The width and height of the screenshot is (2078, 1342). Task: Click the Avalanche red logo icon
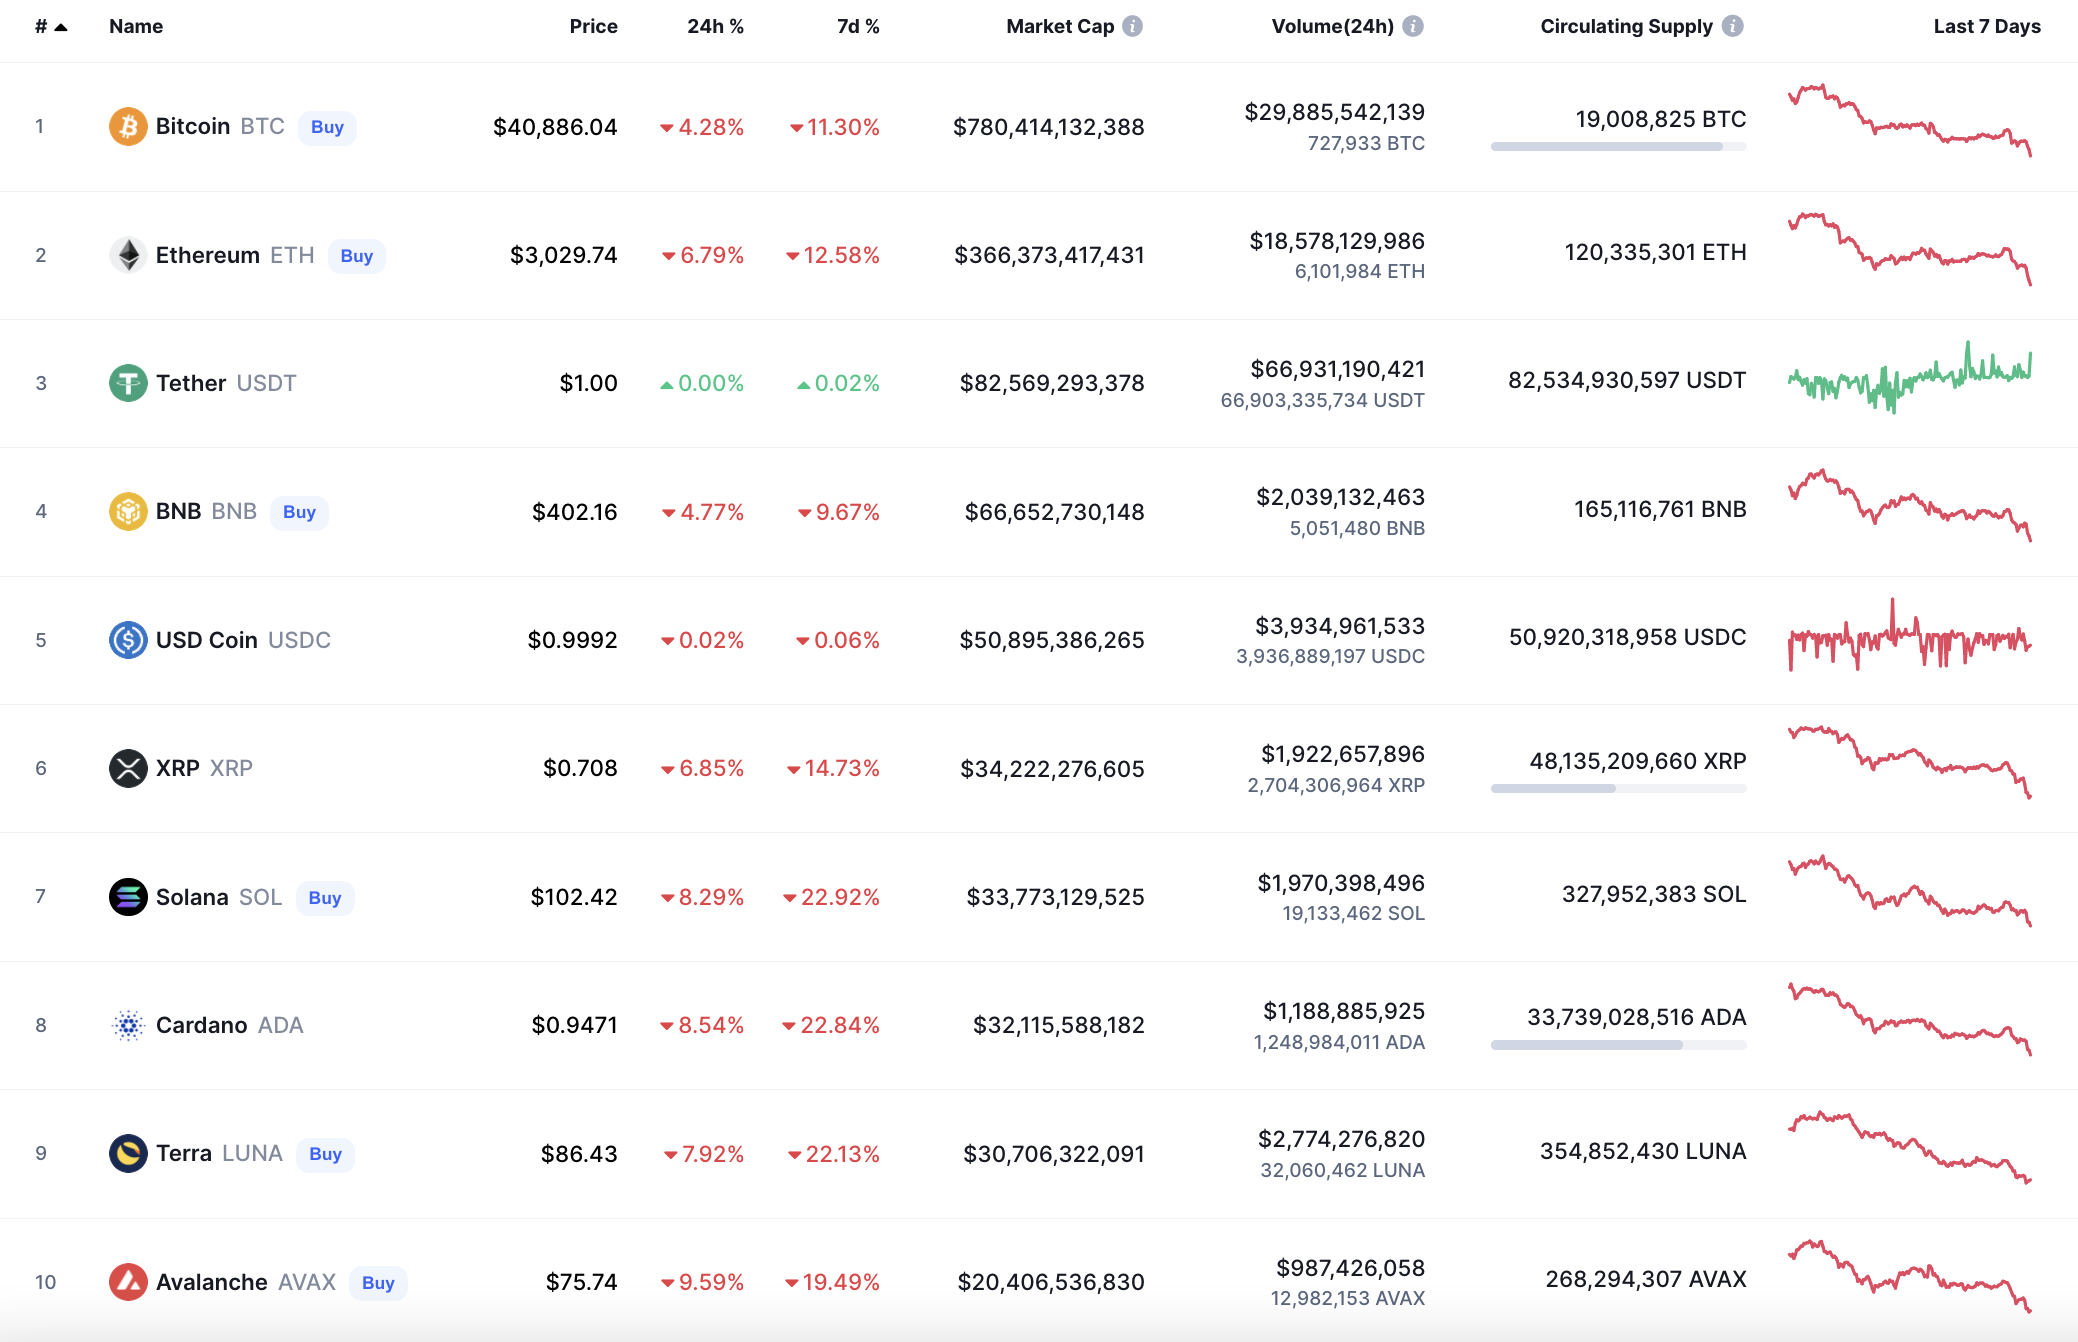(x=127, y=1282)
